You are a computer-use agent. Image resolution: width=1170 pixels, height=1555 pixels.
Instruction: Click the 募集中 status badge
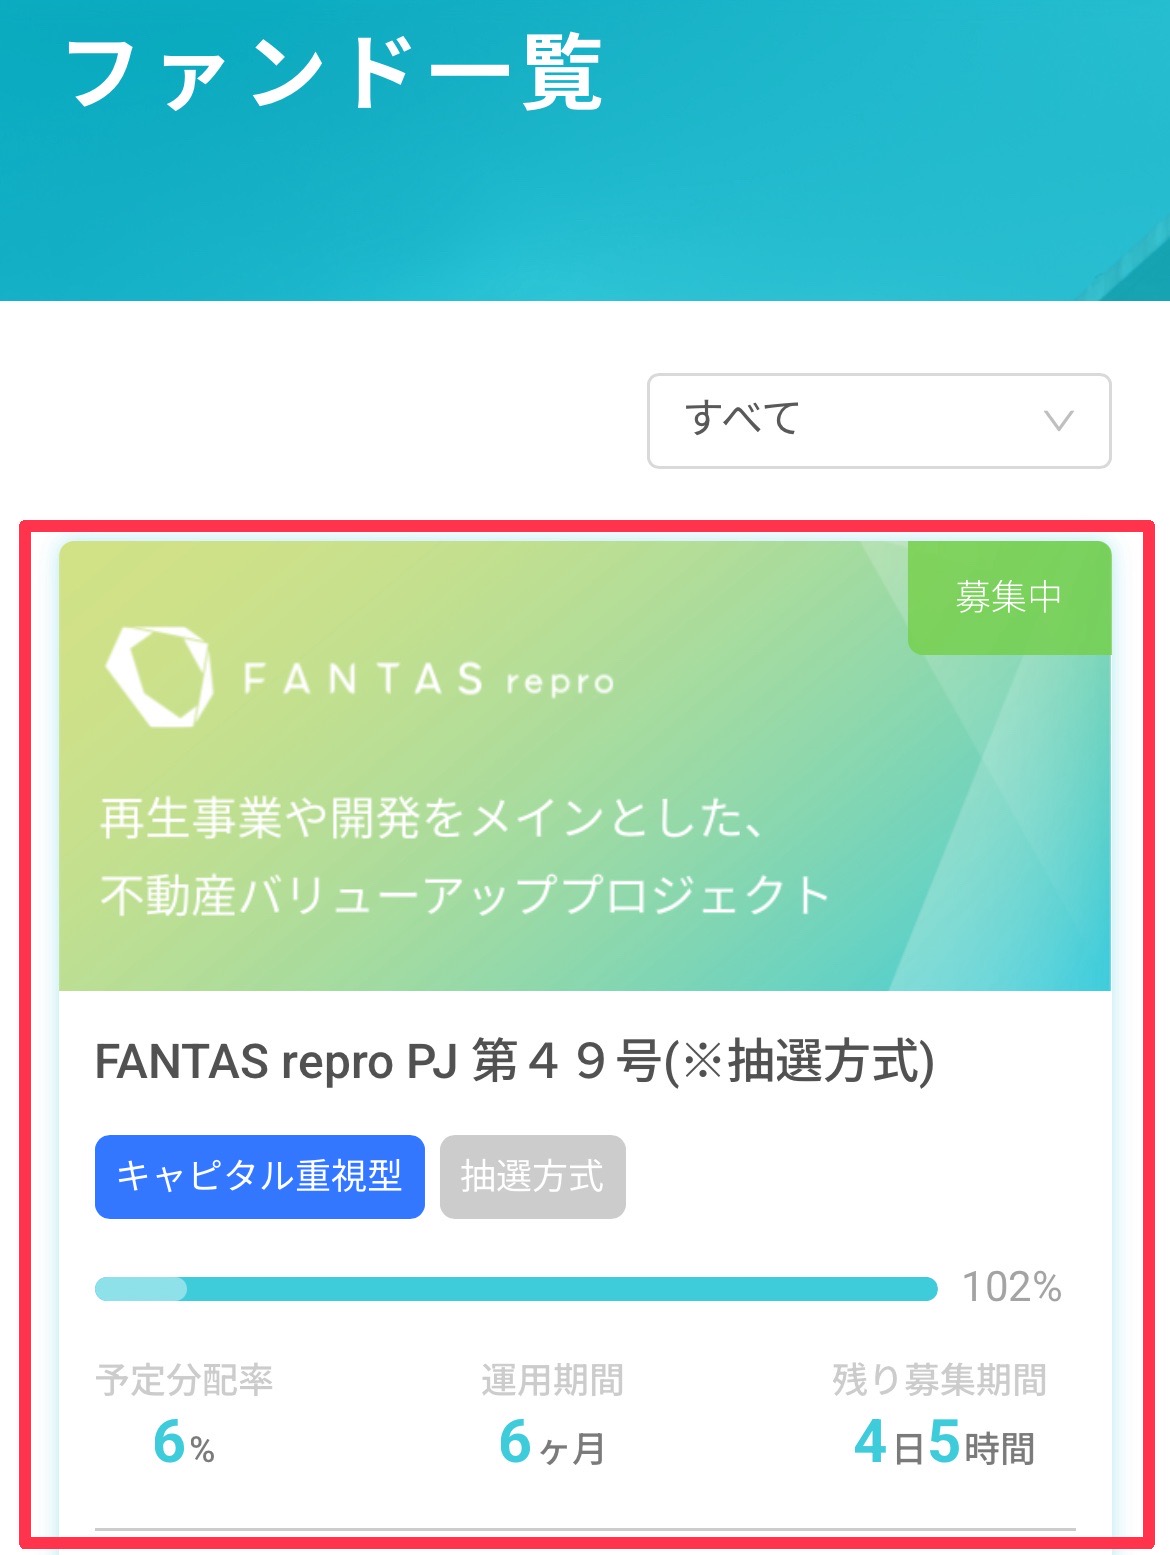coord(1009,598)
